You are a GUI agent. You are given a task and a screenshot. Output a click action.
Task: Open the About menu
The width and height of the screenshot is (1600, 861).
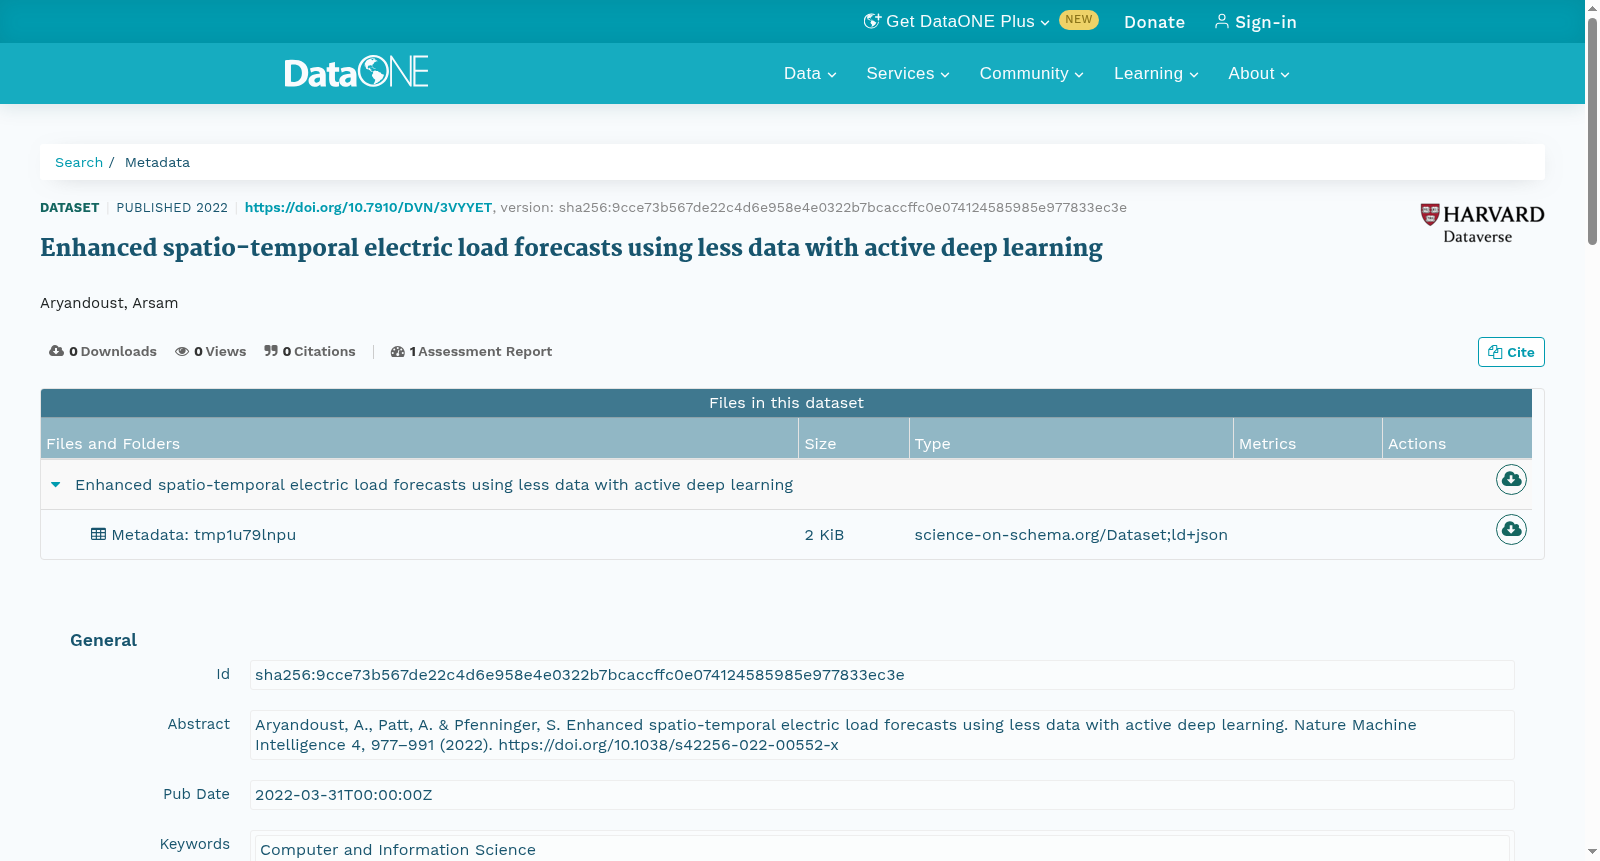[x=1259, y=73]
